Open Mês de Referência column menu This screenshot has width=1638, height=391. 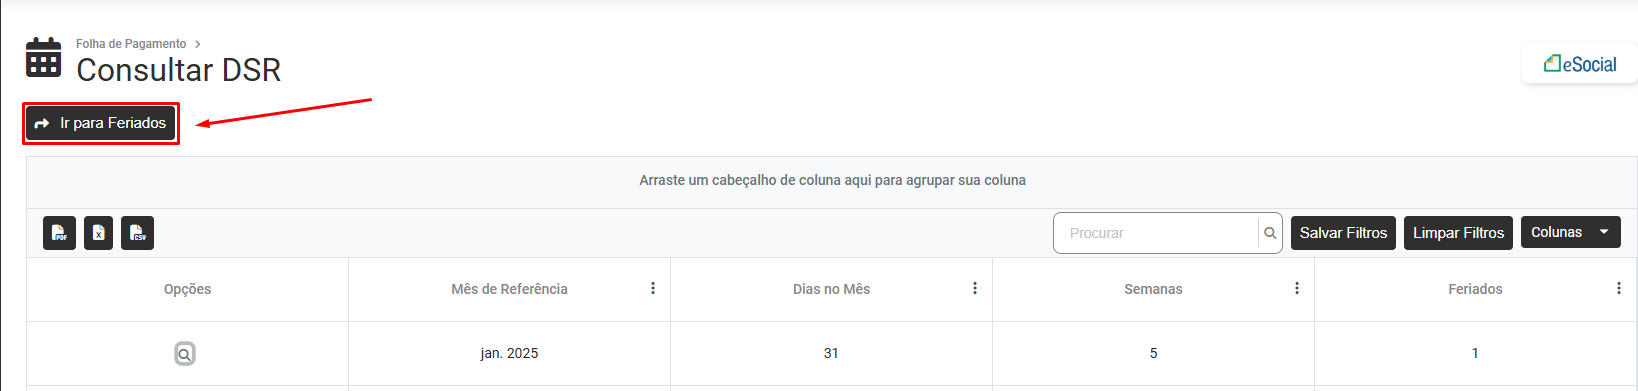tap(653, 289)
